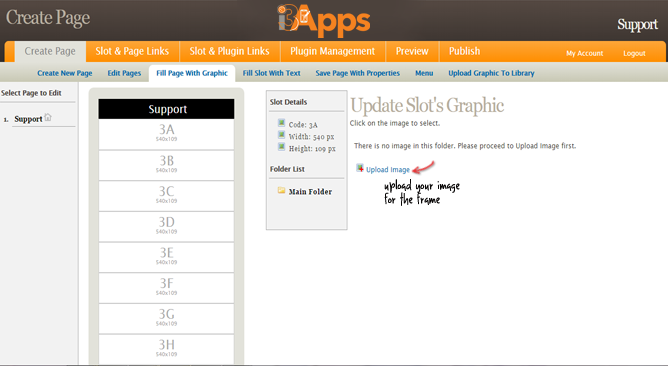Select slot 3G in page layout
The width and height of the screenshot is (668, 366).
pyautogui.click(x=166, y=318)
